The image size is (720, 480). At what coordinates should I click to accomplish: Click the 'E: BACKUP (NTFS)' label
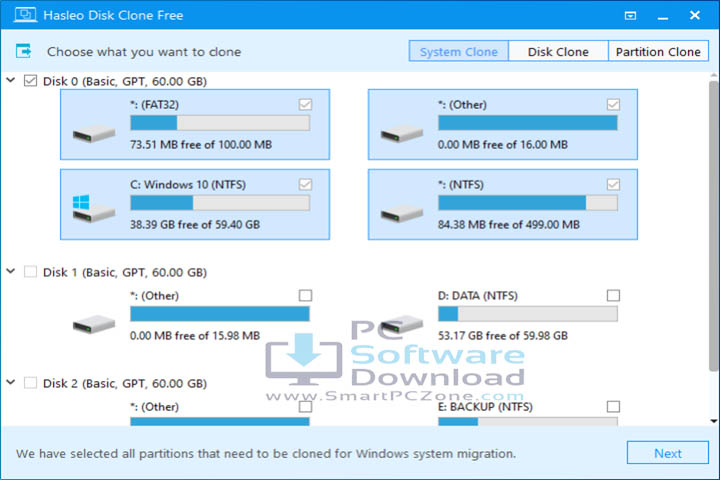[485, 407]
